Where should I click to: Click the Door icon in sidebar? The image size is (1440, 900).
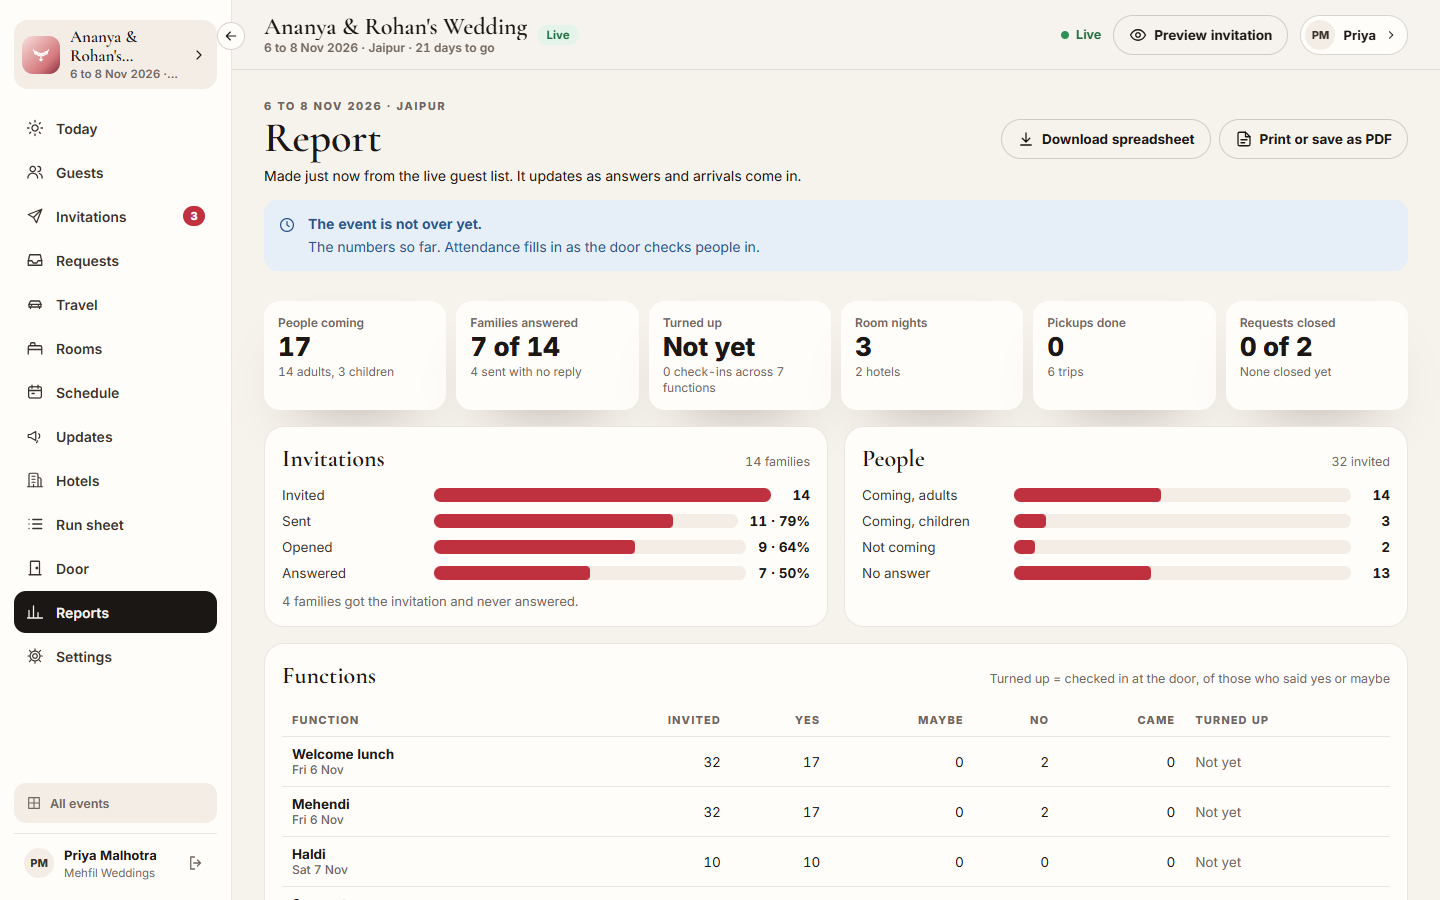point(35,568)
